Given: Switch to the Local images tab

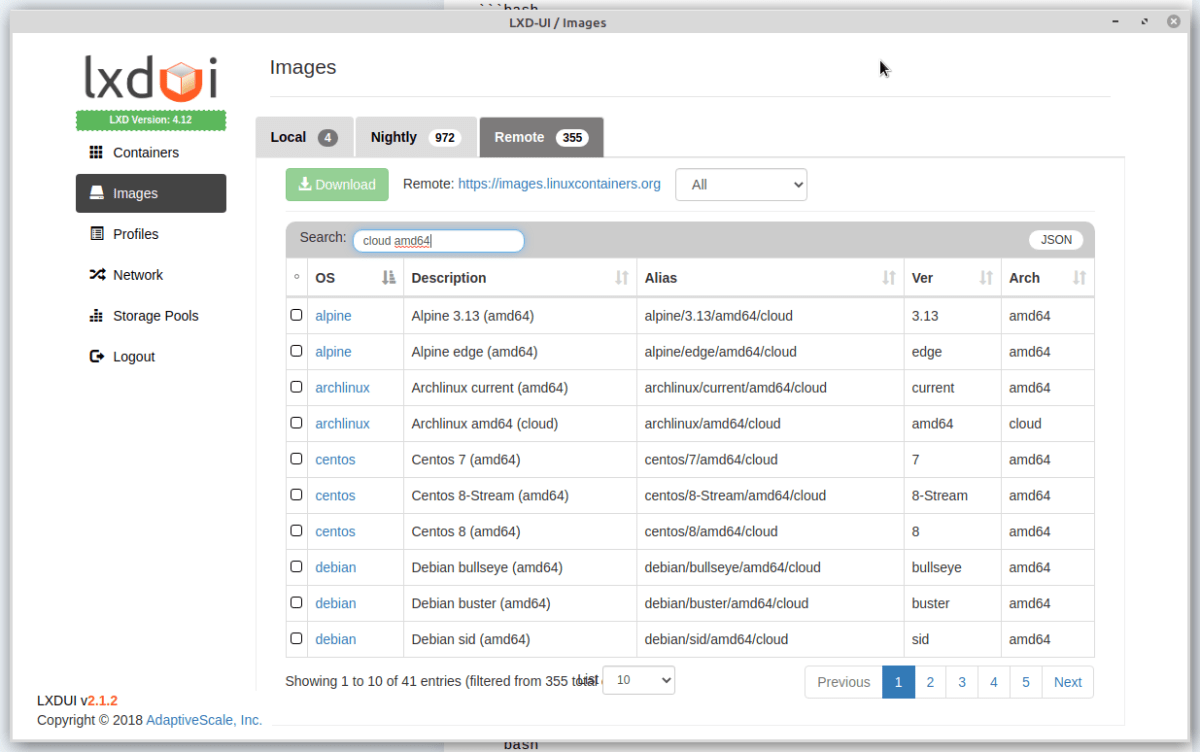Looking at the screenshot, I should click(304, 137).
